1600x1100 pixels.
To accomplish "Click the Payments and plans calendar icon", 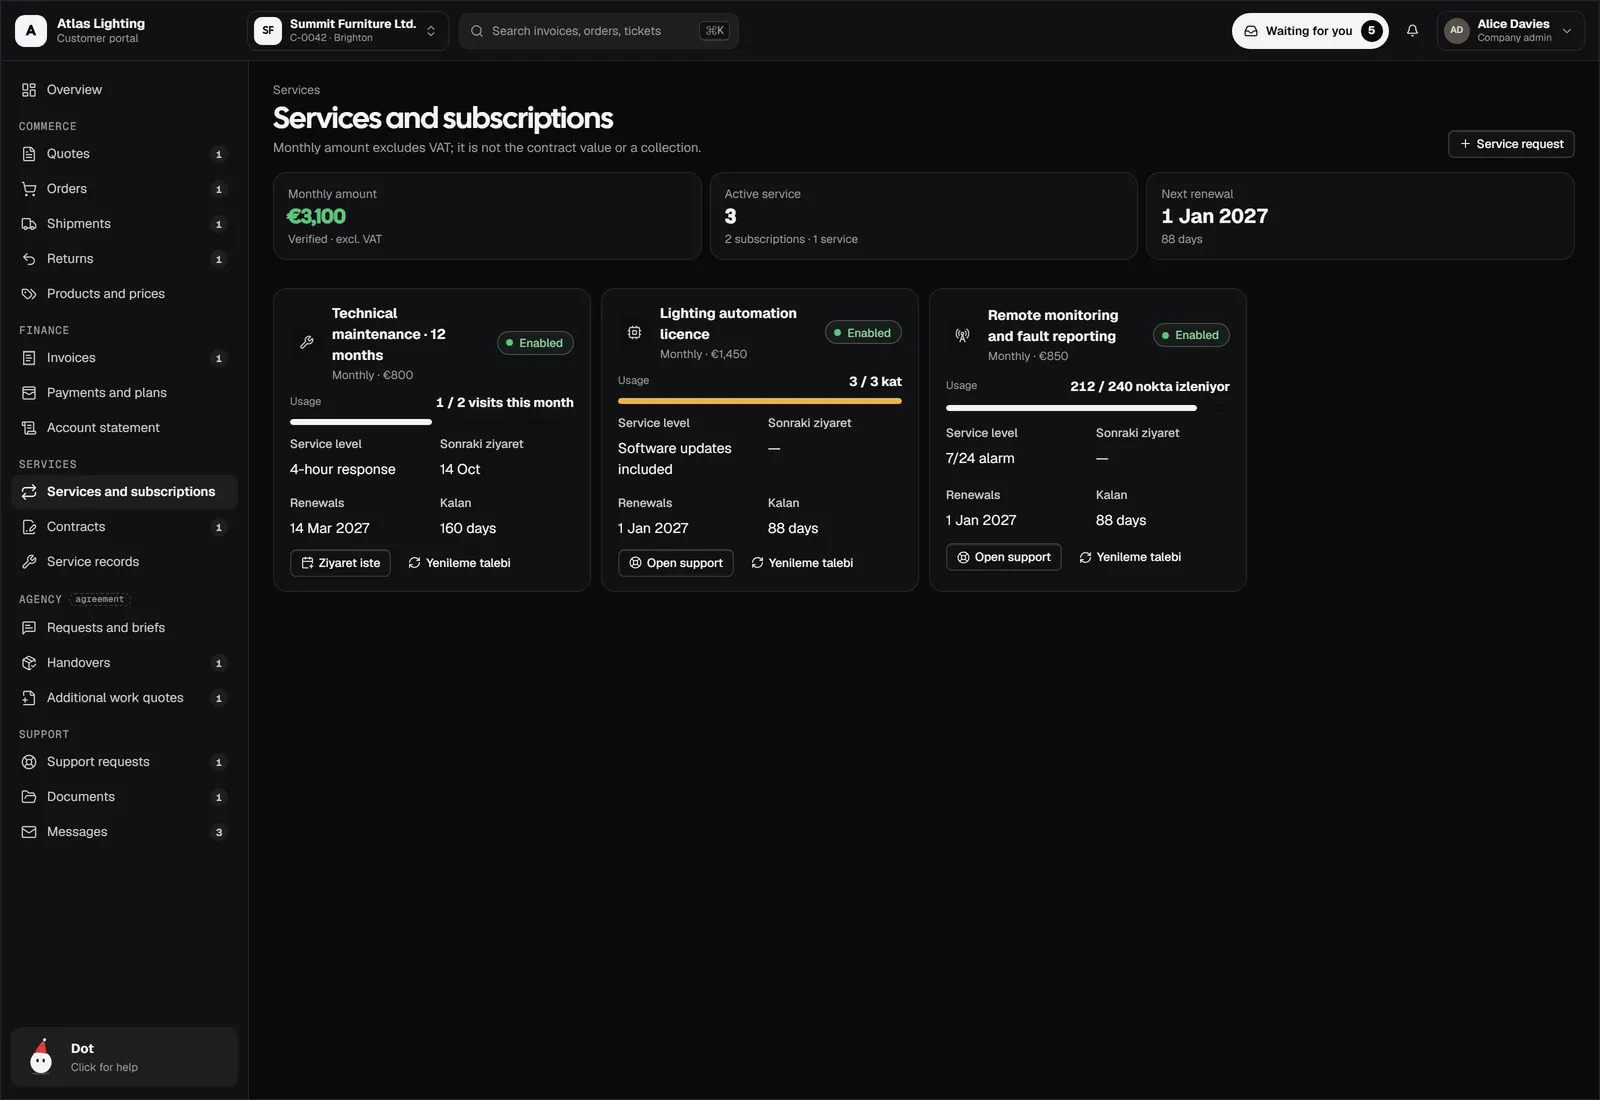I will [x=29, y=393].
